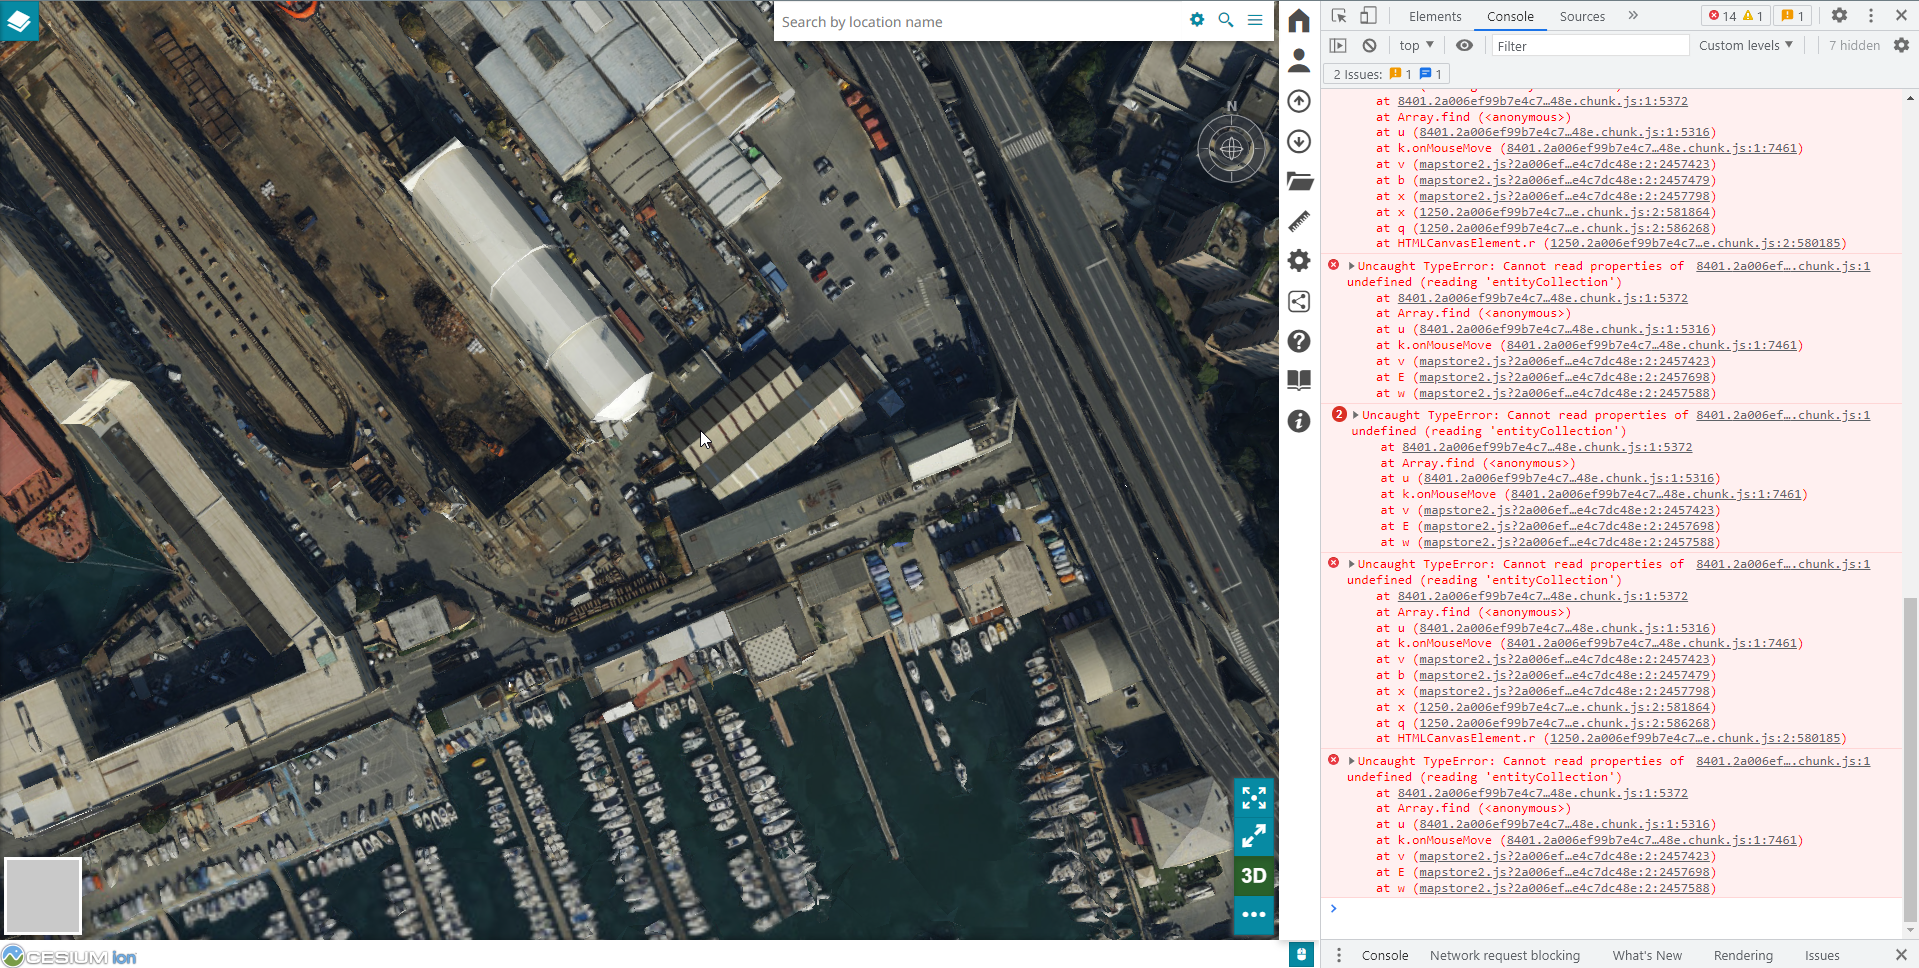Open the help question mark icon

(1299, 341)
